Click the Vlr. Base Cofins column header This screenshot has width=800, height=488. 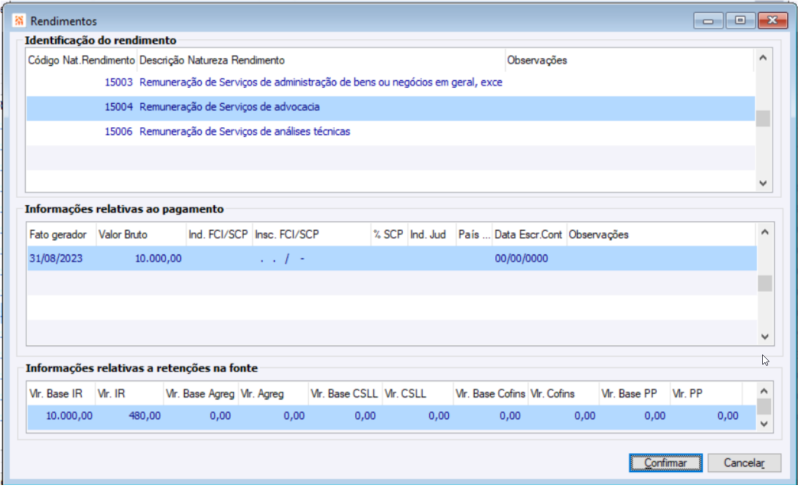pyautogui.click(x=490, y=394)
